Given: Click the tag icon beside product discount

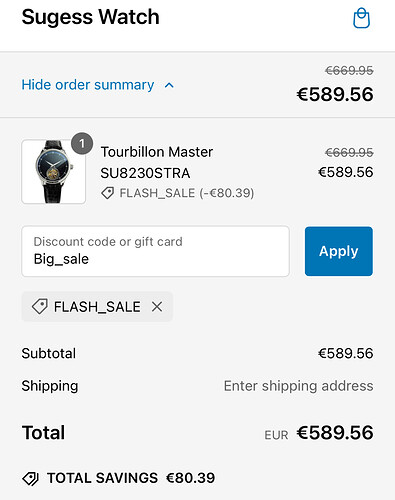Looking at the screenshot, I should click(x=108, y=193).
